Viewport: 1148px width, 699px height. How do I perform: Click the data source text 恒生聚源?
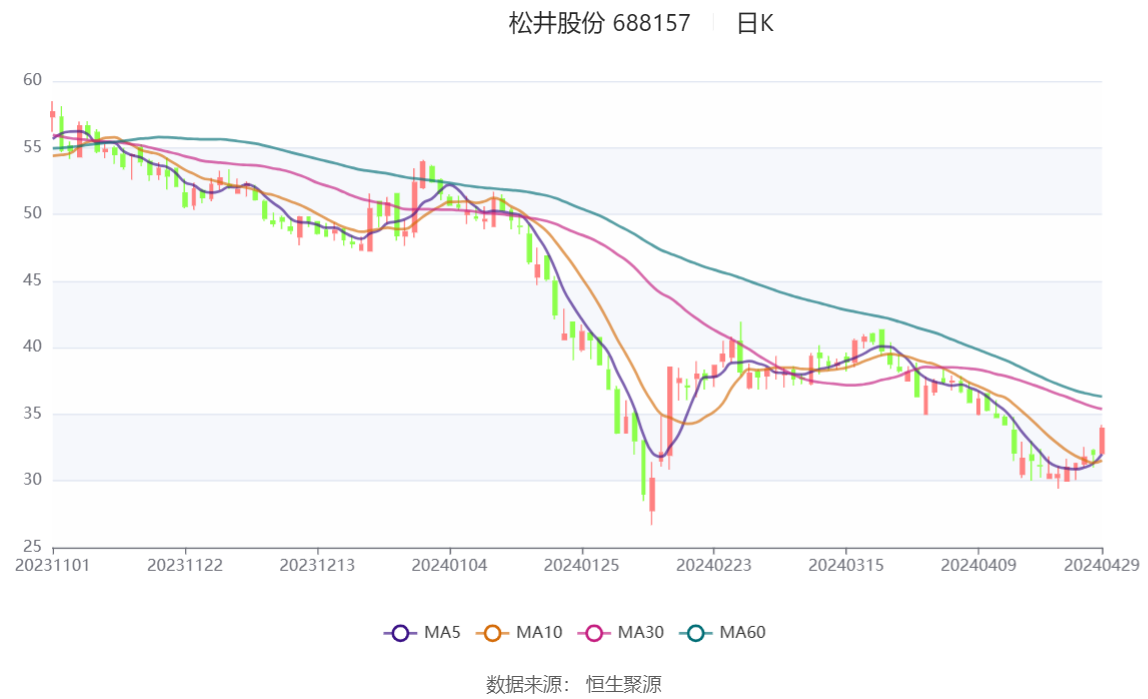tap(624, 684)
